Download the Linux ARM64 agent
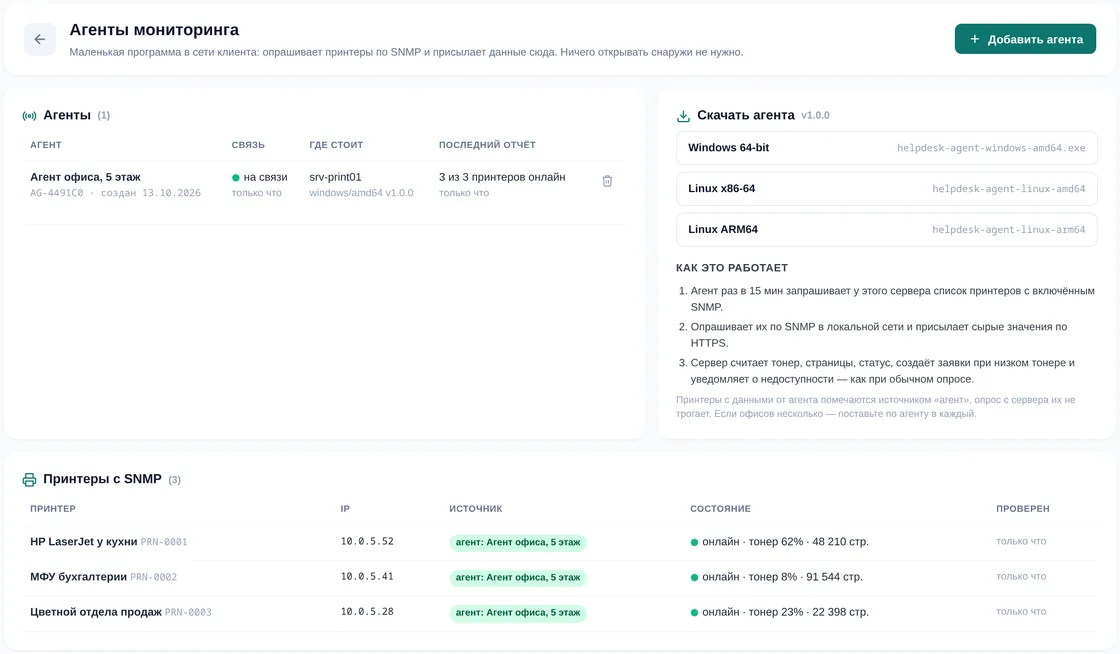Viewport: 1120px width, 654px height. point(886,229)
